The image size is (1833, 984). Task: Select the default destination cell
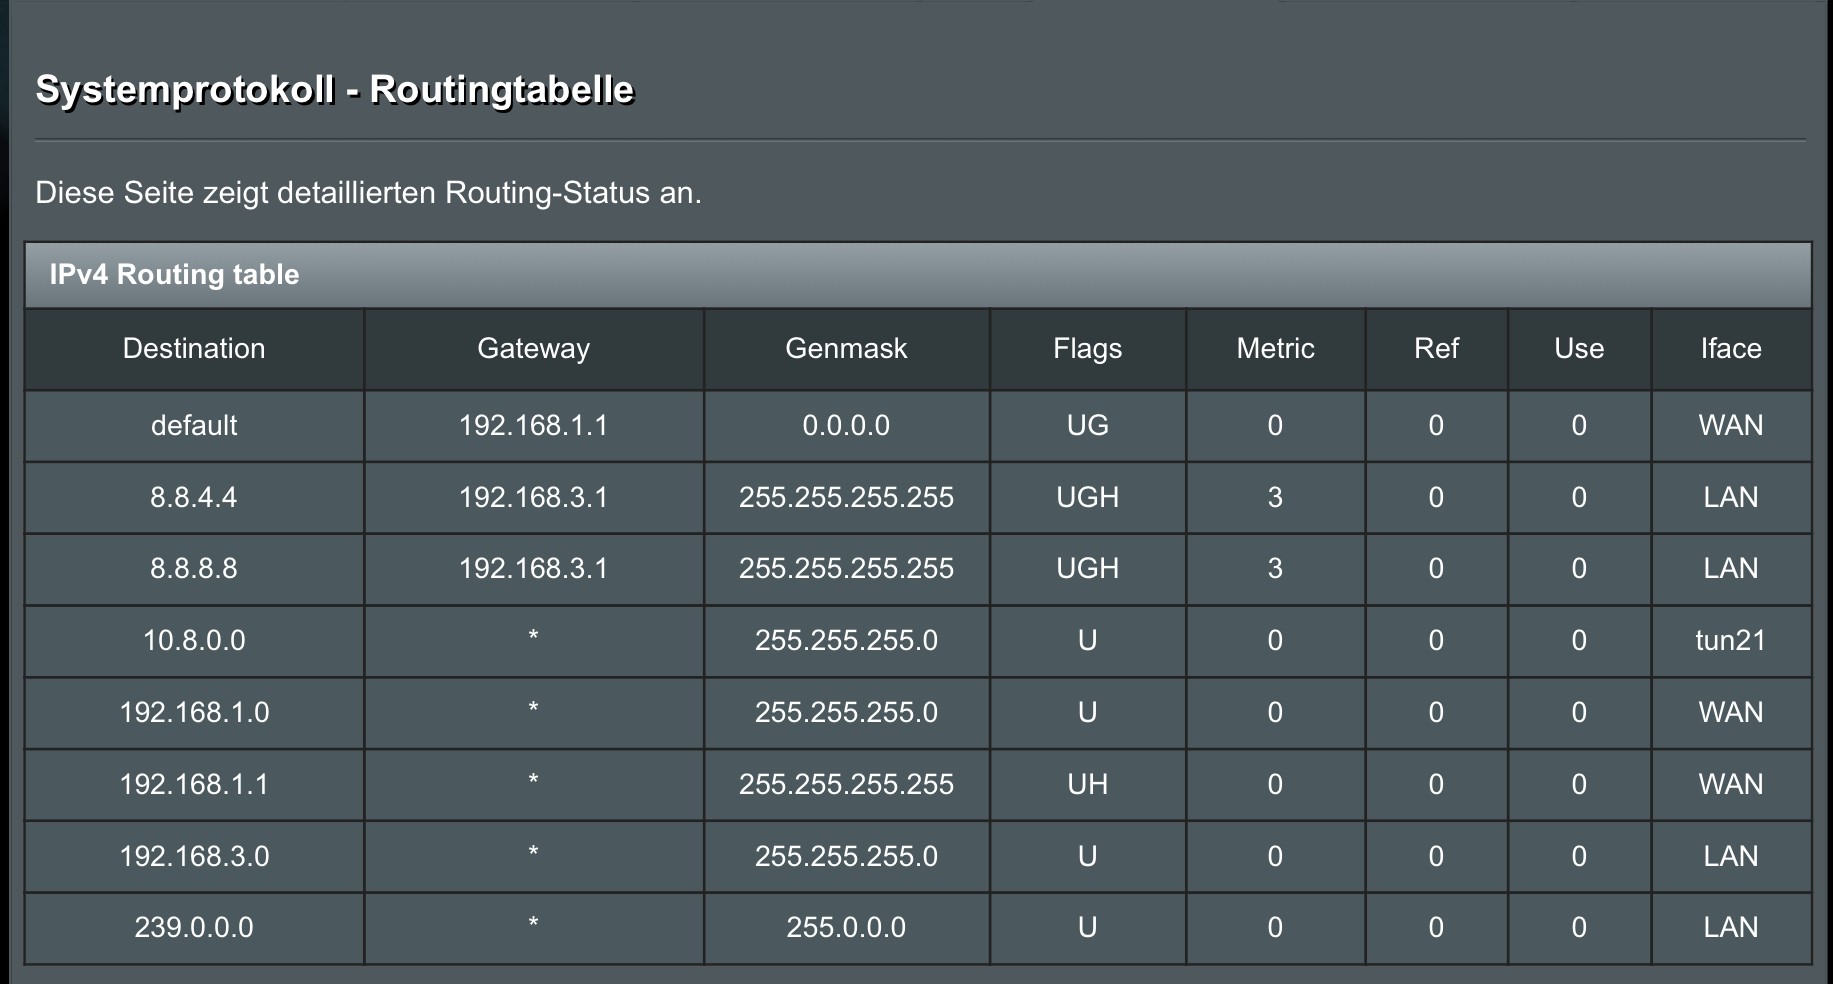tap(194, 425)
